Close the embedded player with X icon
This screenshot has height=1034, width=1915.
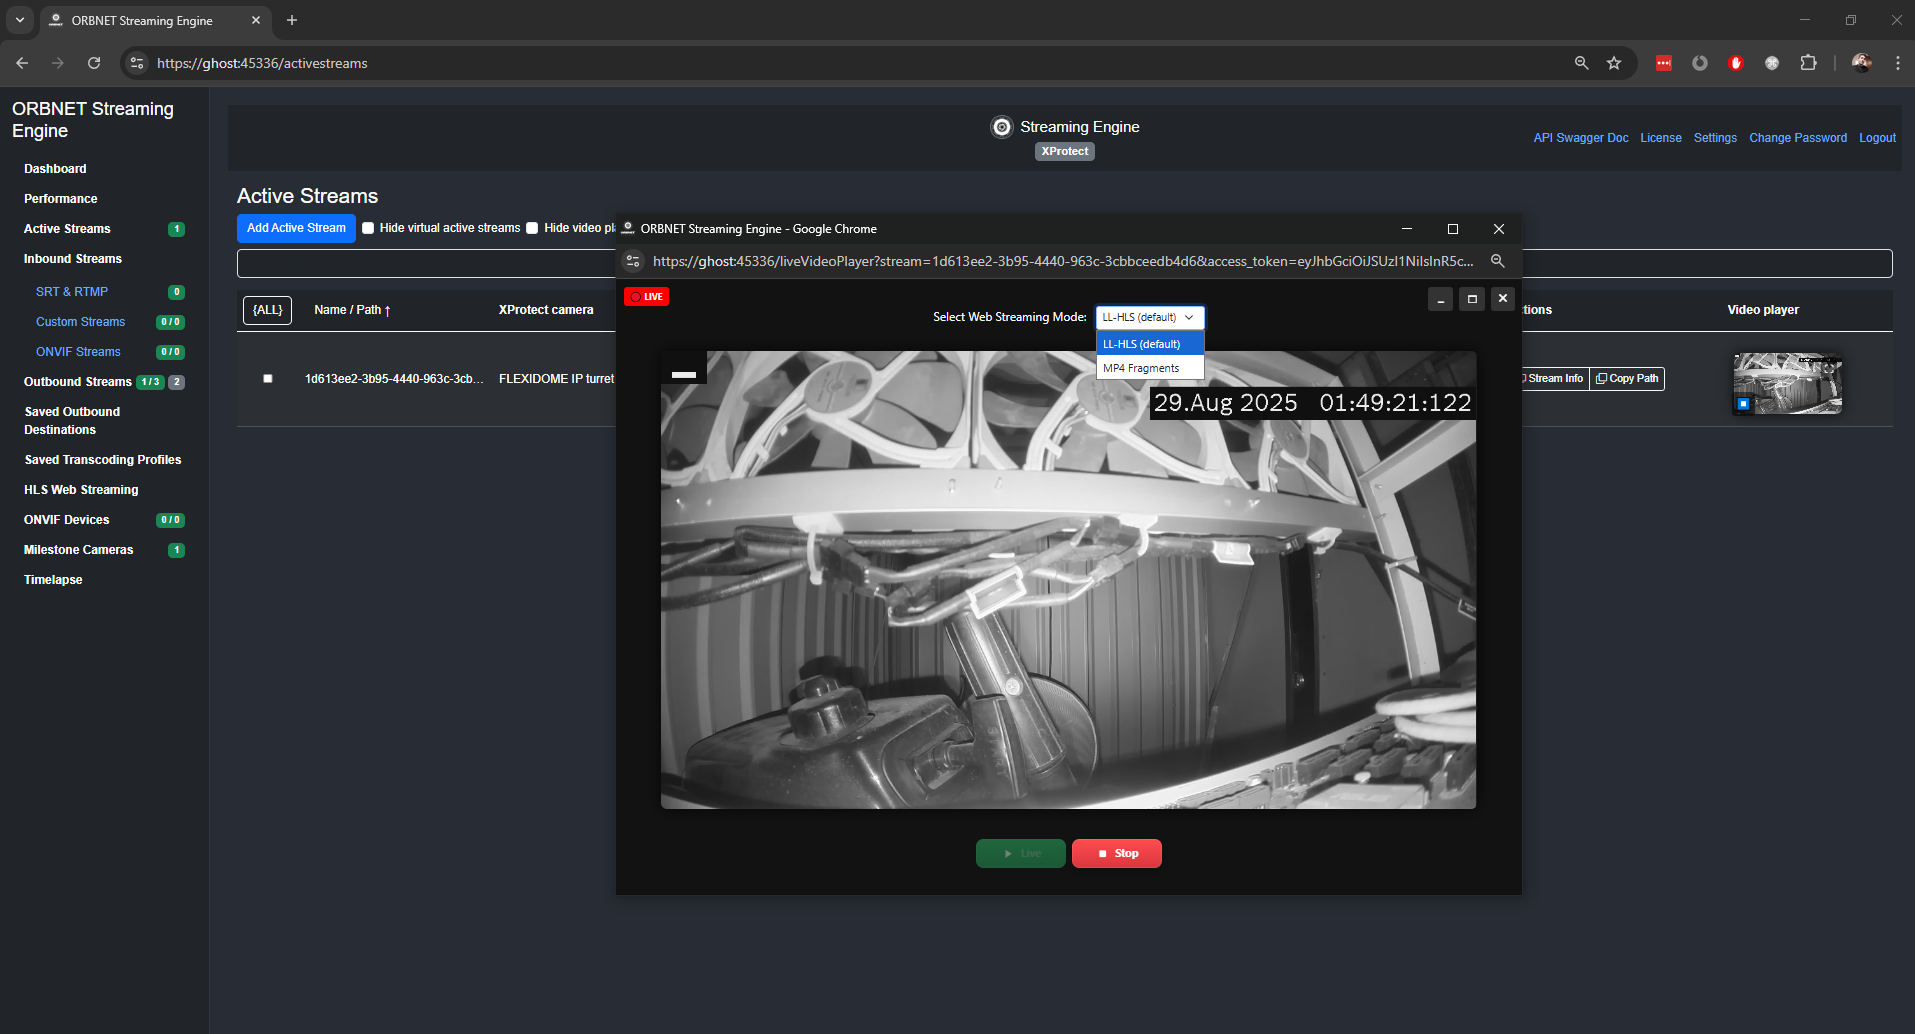pyautogui.click(x=1502, y=299)
